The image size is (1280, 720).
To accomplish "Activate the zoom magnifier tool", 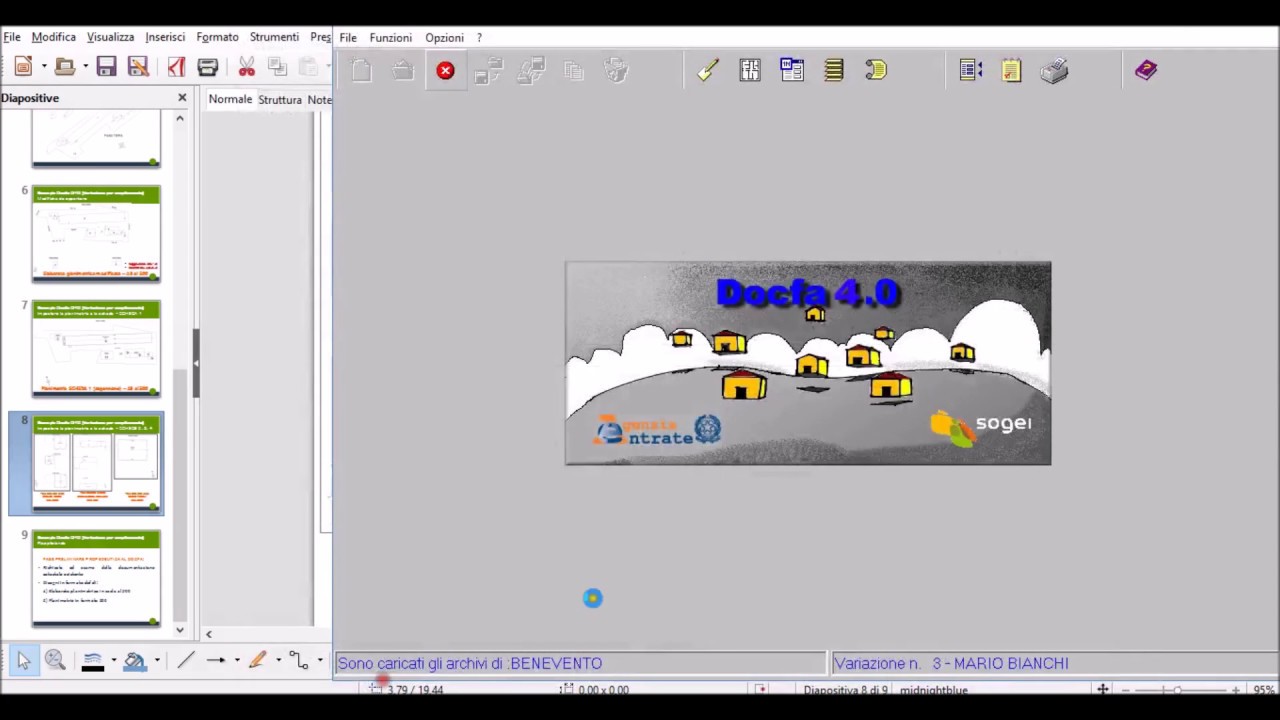I will (55, 660).
